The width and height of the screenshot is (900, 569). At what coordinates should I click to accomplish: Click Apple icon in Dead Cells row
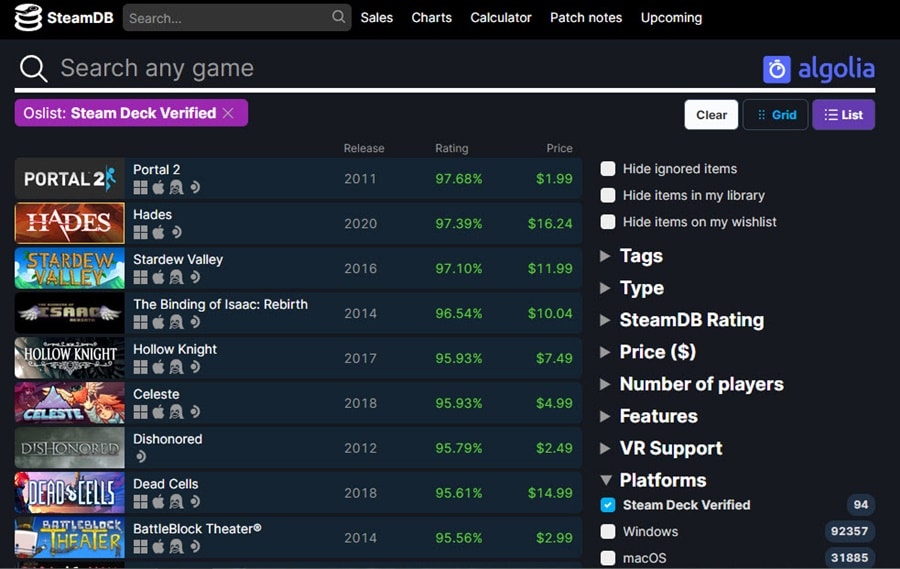click(x=158, y=502)
